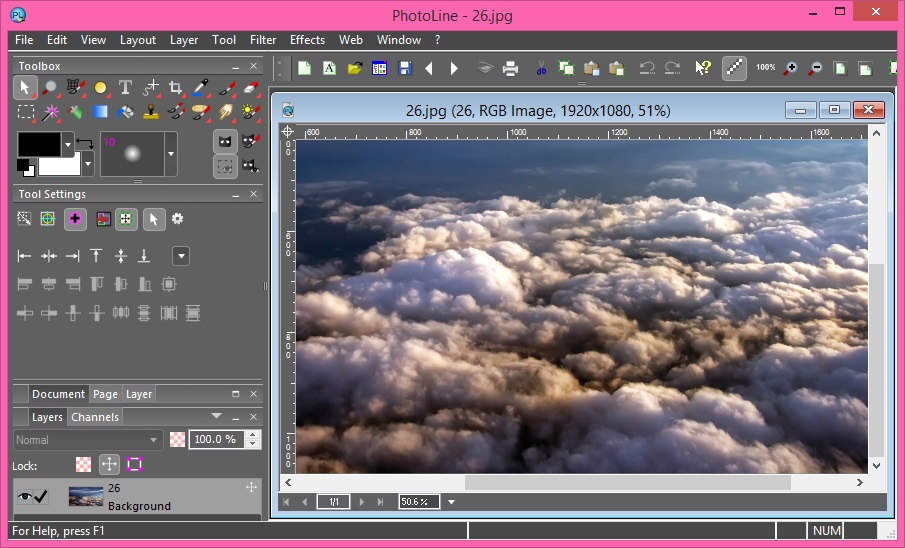Select the Eraser tool
The height and width of the screenshot is (548, 905).
pyautogui.click(x=250, y=88)
